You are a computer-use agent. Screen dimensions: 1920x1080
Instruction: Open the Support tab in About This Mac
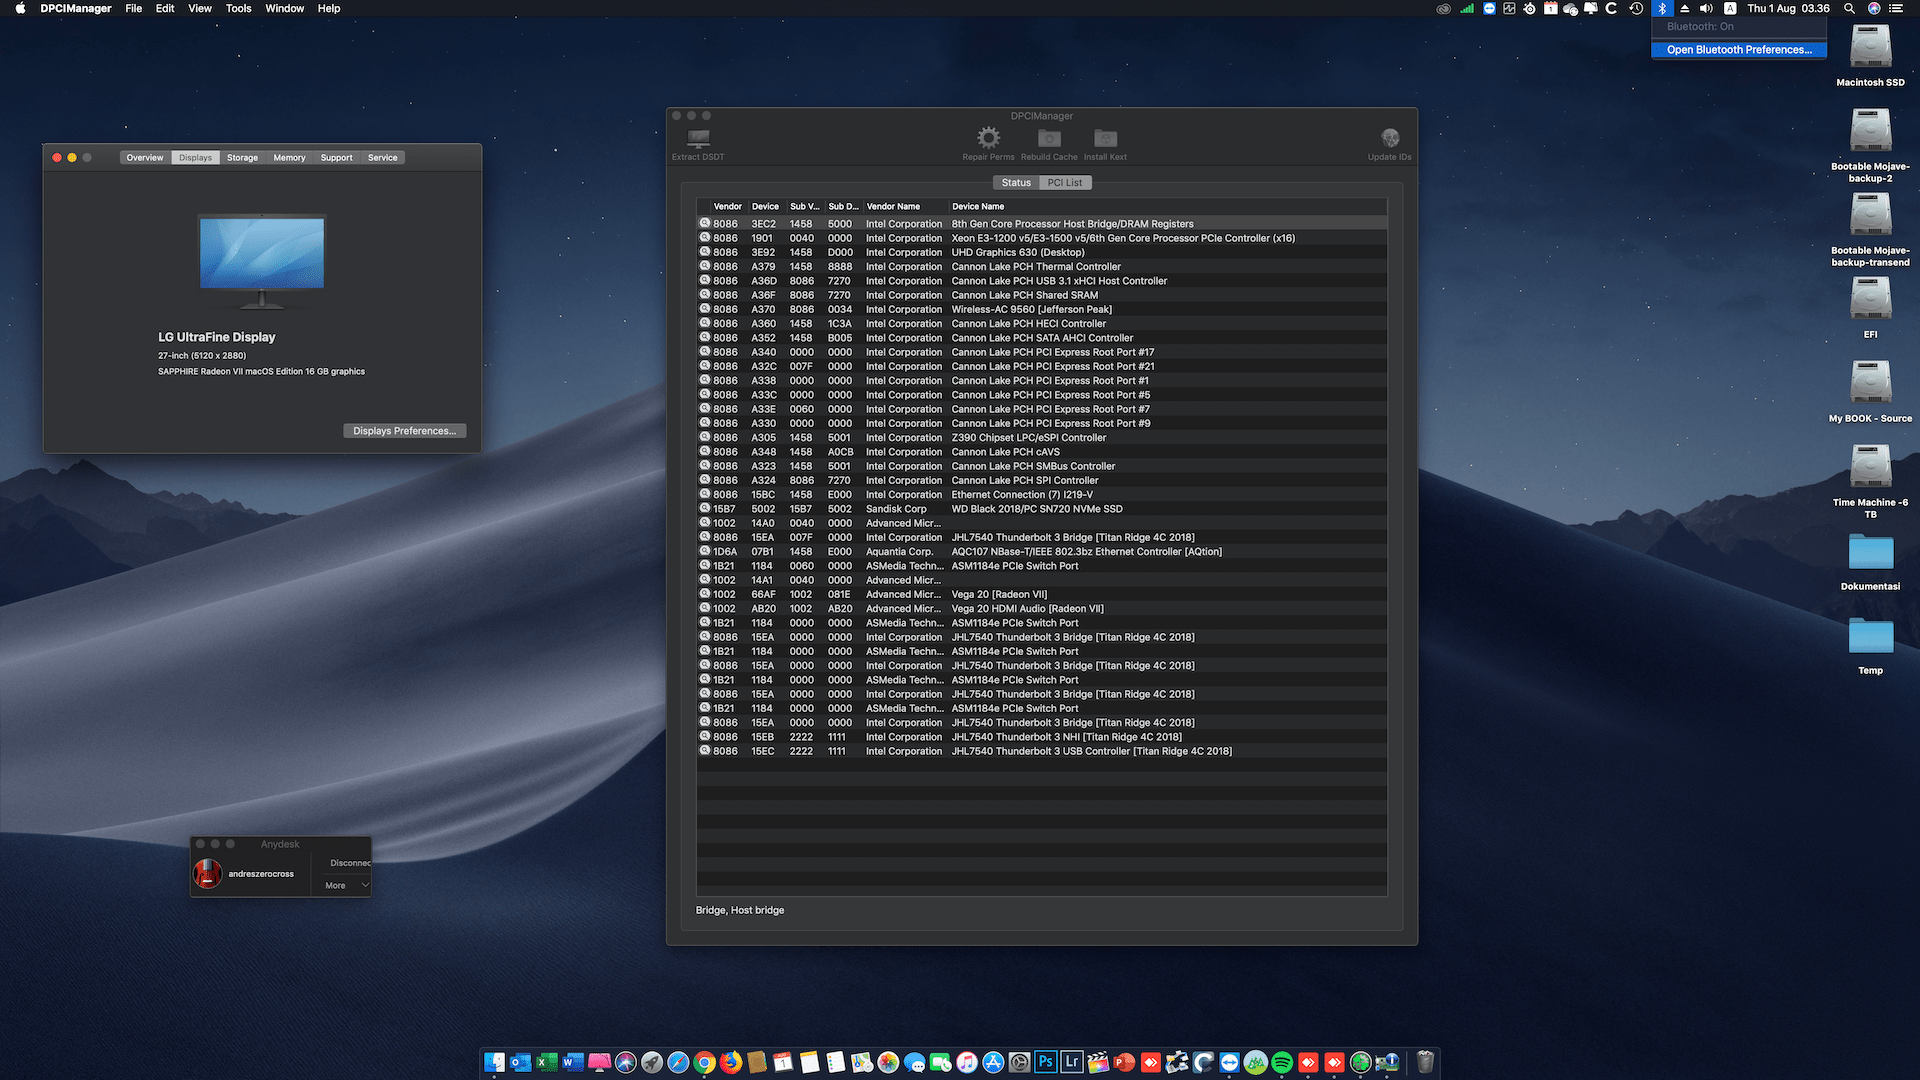click(x=336, y=158)
